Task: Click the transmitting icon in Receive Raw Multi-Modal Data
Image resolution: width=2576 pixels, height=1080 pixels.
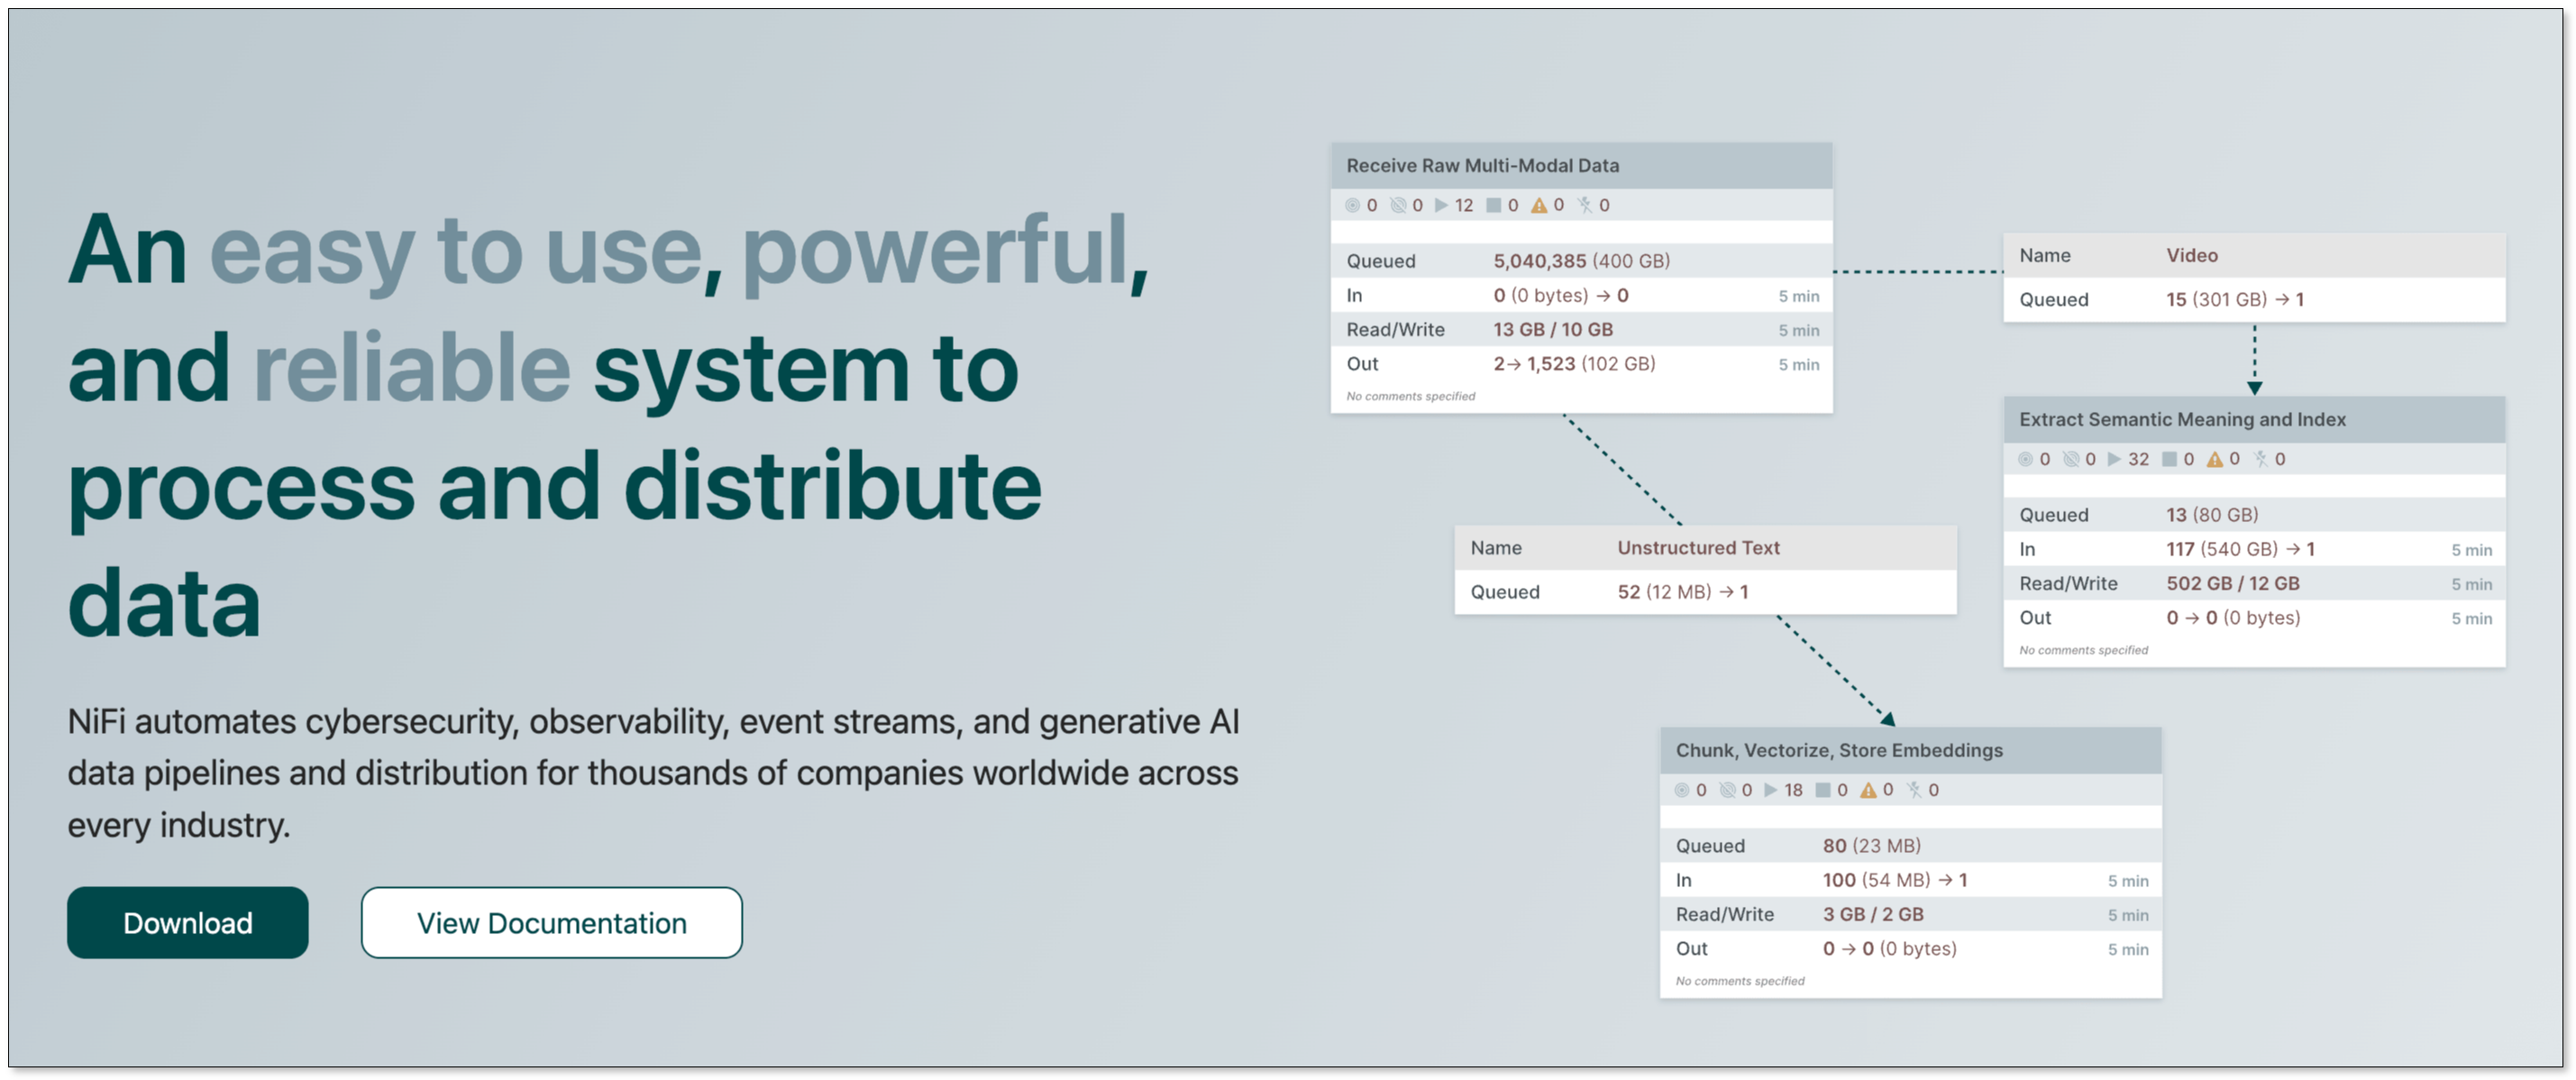Action: click(1352, 205)
